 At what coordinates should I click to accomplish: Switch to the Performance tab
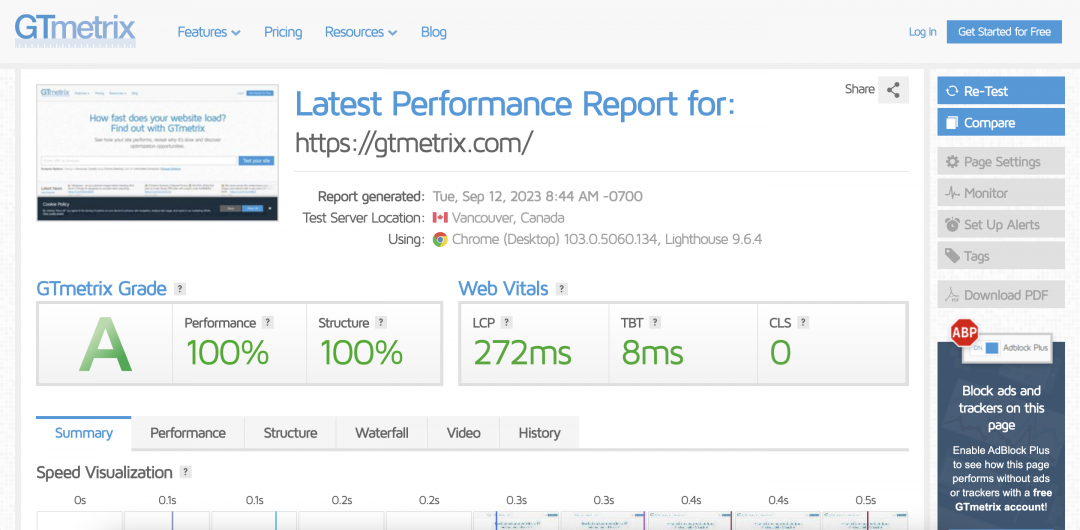pyautogui.click(x=187, y=433)
